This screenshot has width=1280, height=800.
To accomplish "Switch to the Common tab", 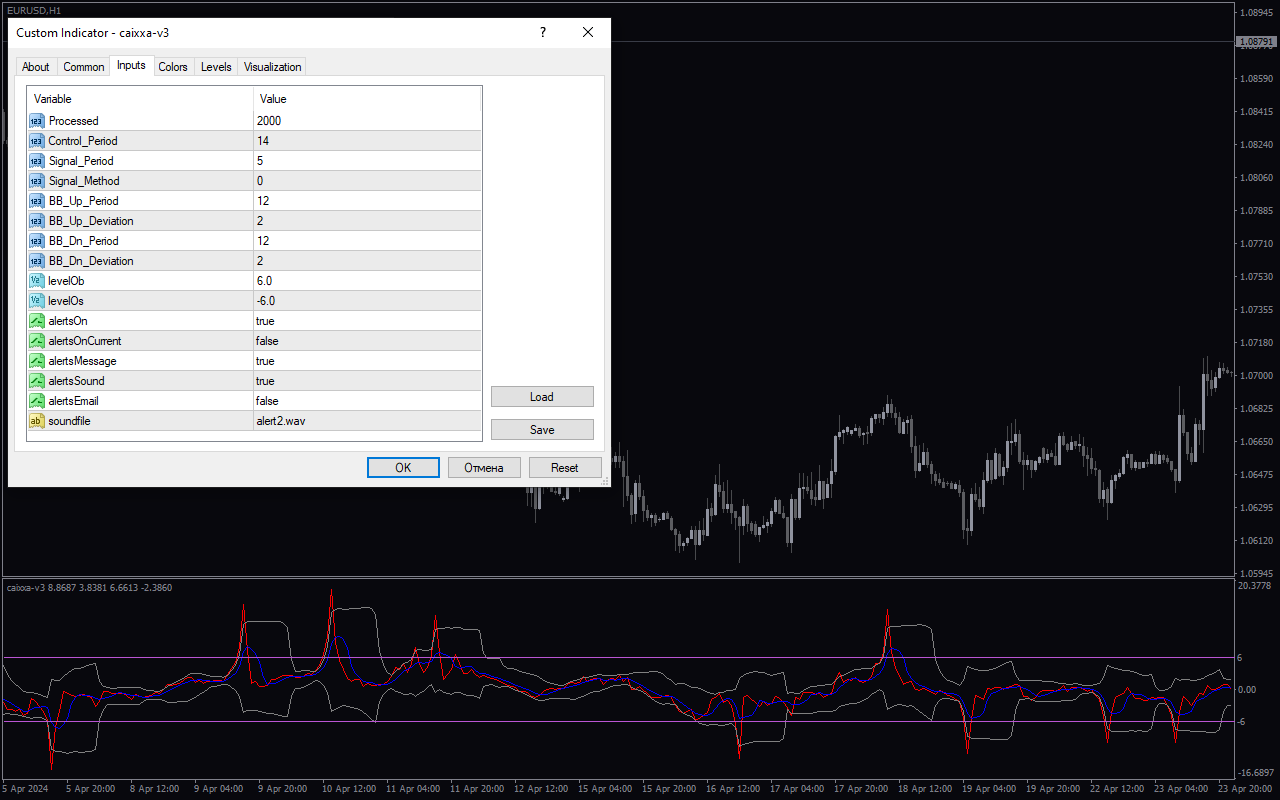I will 84,67.
